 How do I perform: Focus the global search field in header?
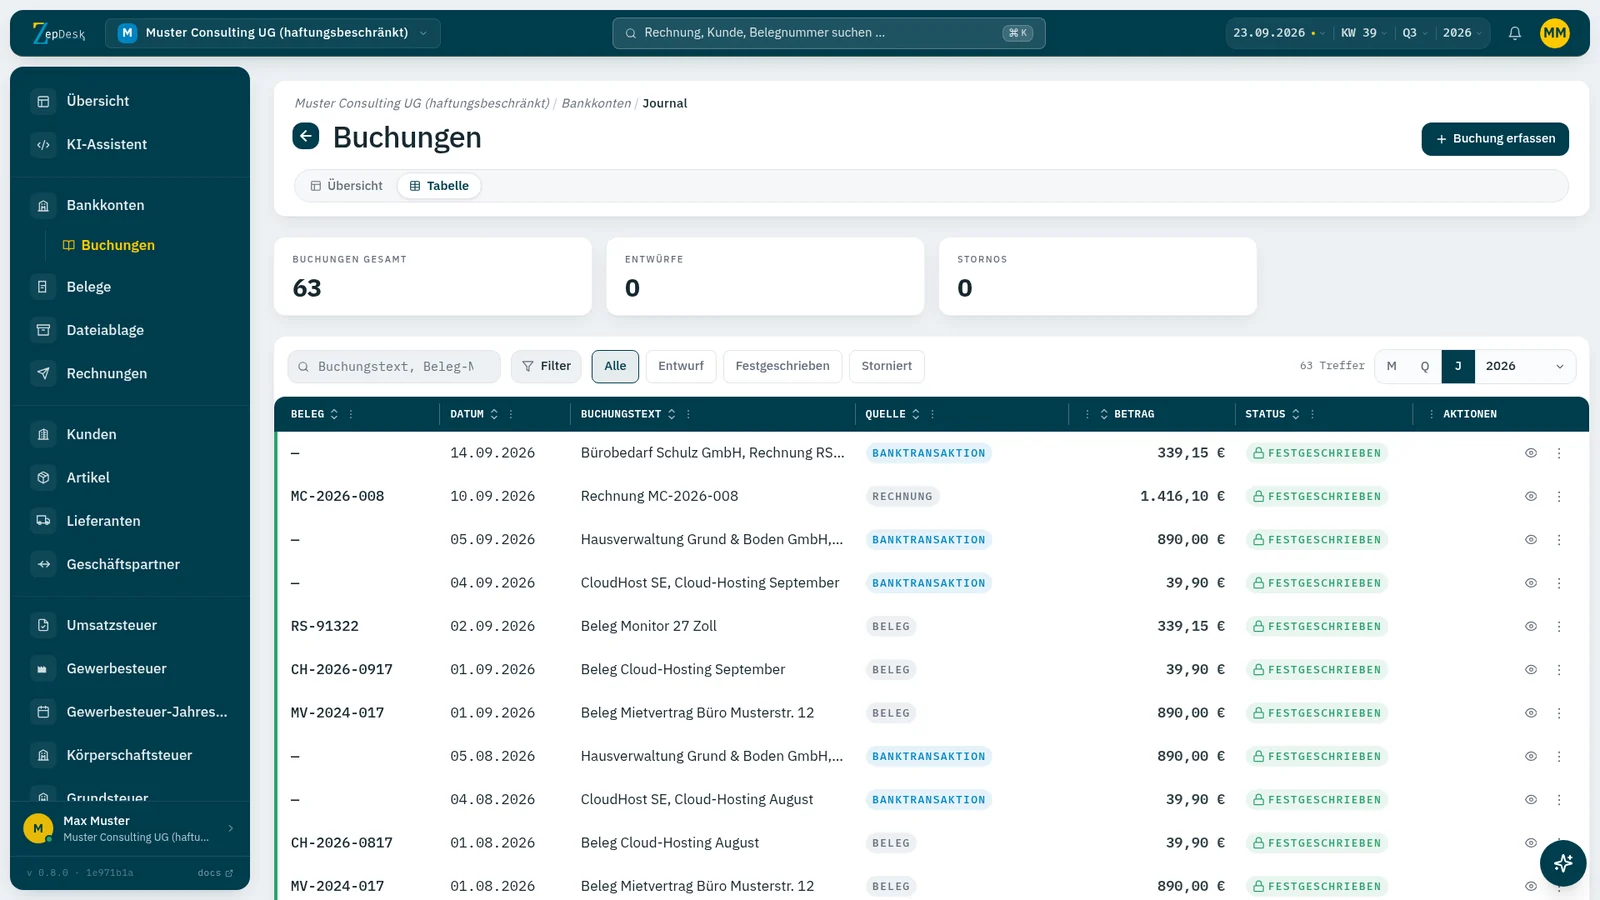(x=829, y=33)
